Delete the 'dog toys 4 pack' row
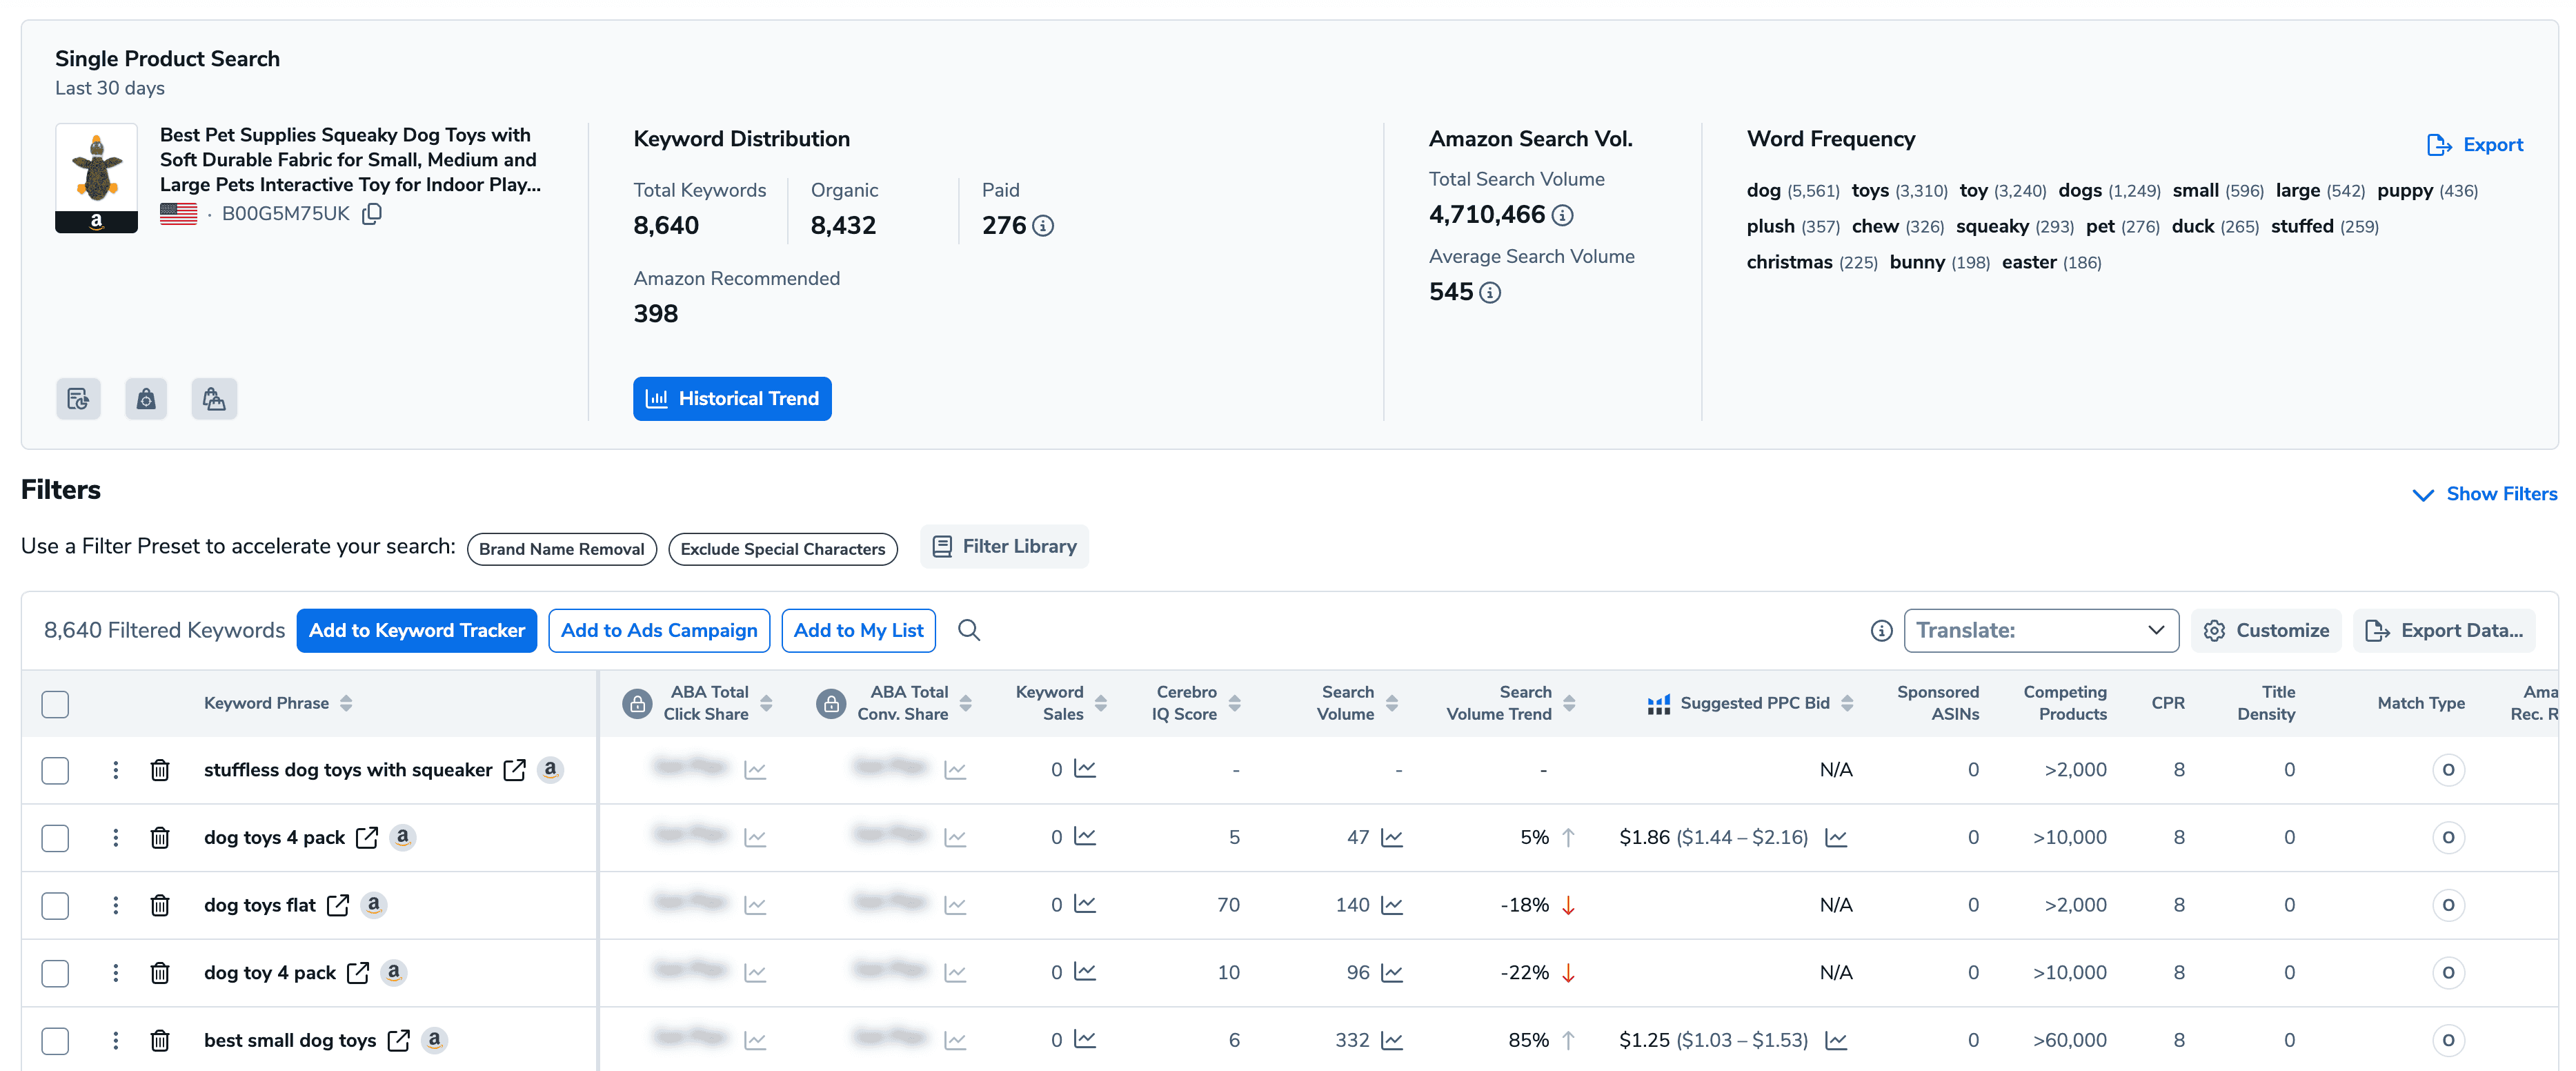The height and width of the screenshot is (1071, 2576). coord(160,838)
